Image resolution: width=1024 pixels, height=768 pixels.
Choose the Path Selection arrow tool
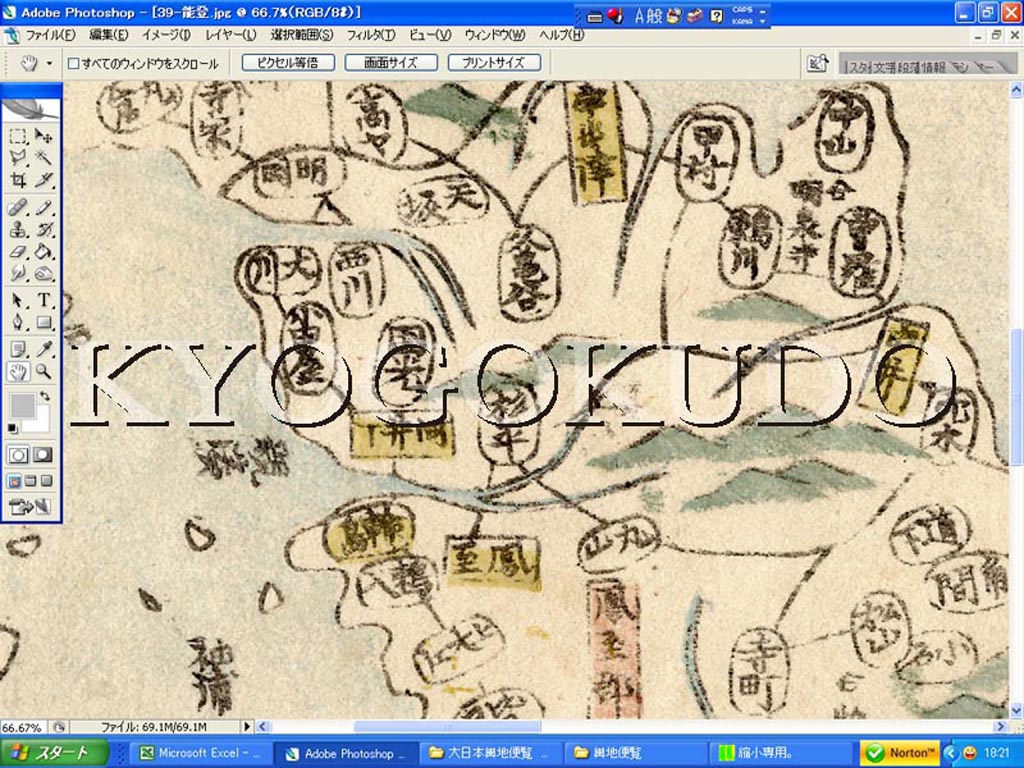pyautogui.click(x=18, y=300)
